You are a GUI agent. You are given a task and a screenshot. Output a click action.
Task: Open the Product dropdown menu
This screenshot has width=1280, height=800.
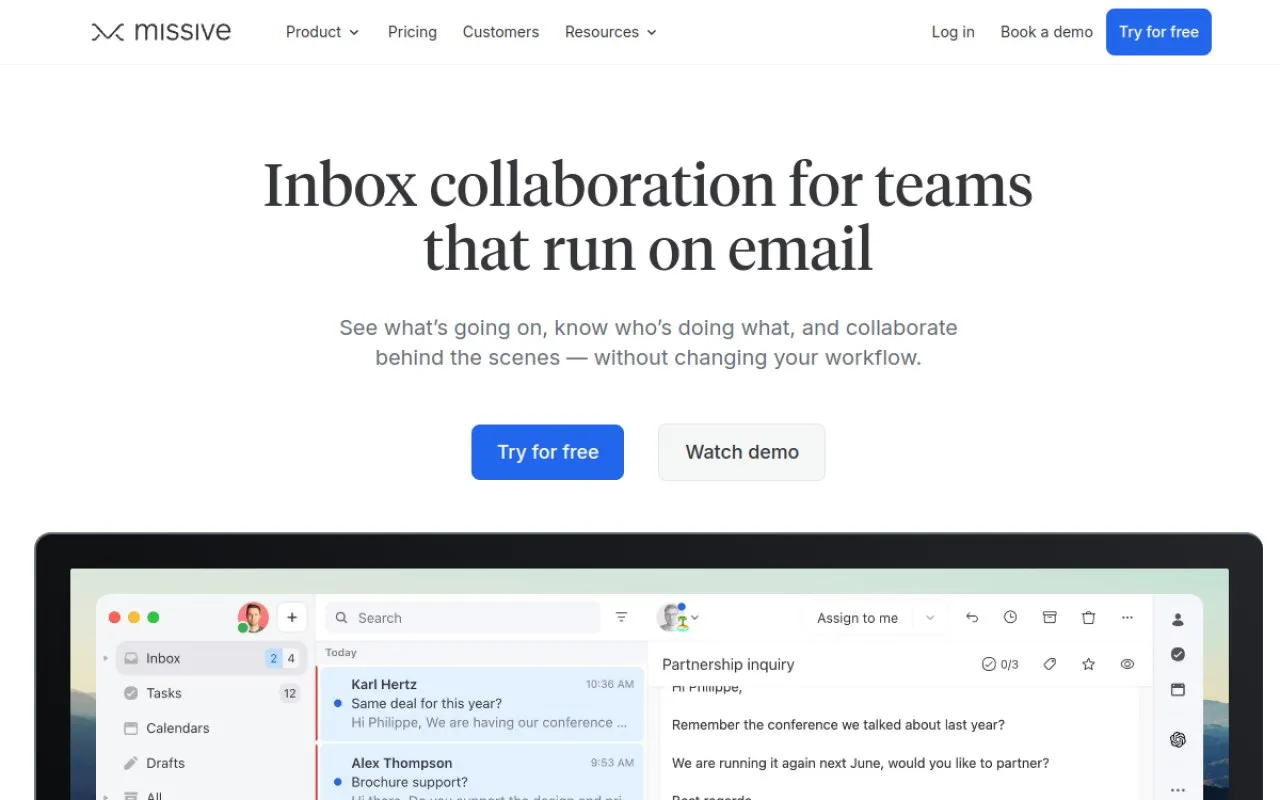pos(322,32)
